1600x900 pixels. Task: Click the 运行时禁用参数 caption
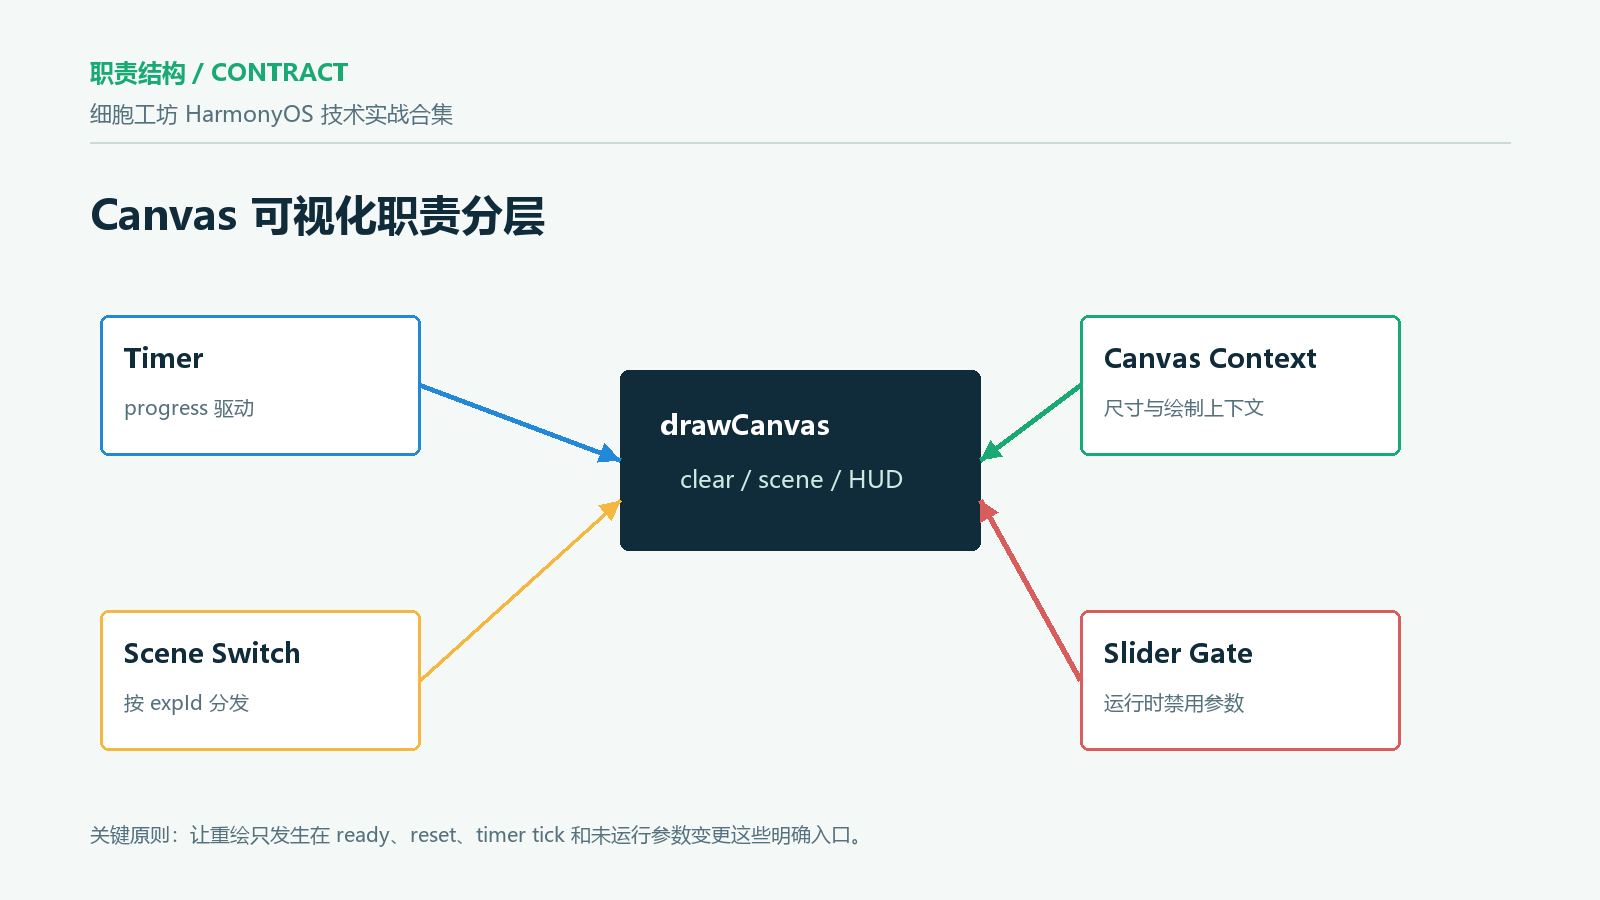pyautogui.click(x=1174, y=703)
